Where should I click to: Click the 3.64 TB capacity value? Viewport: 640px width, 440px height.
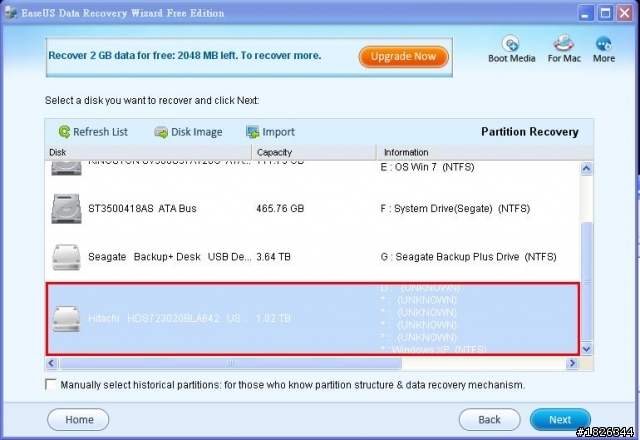pos(273,257)
